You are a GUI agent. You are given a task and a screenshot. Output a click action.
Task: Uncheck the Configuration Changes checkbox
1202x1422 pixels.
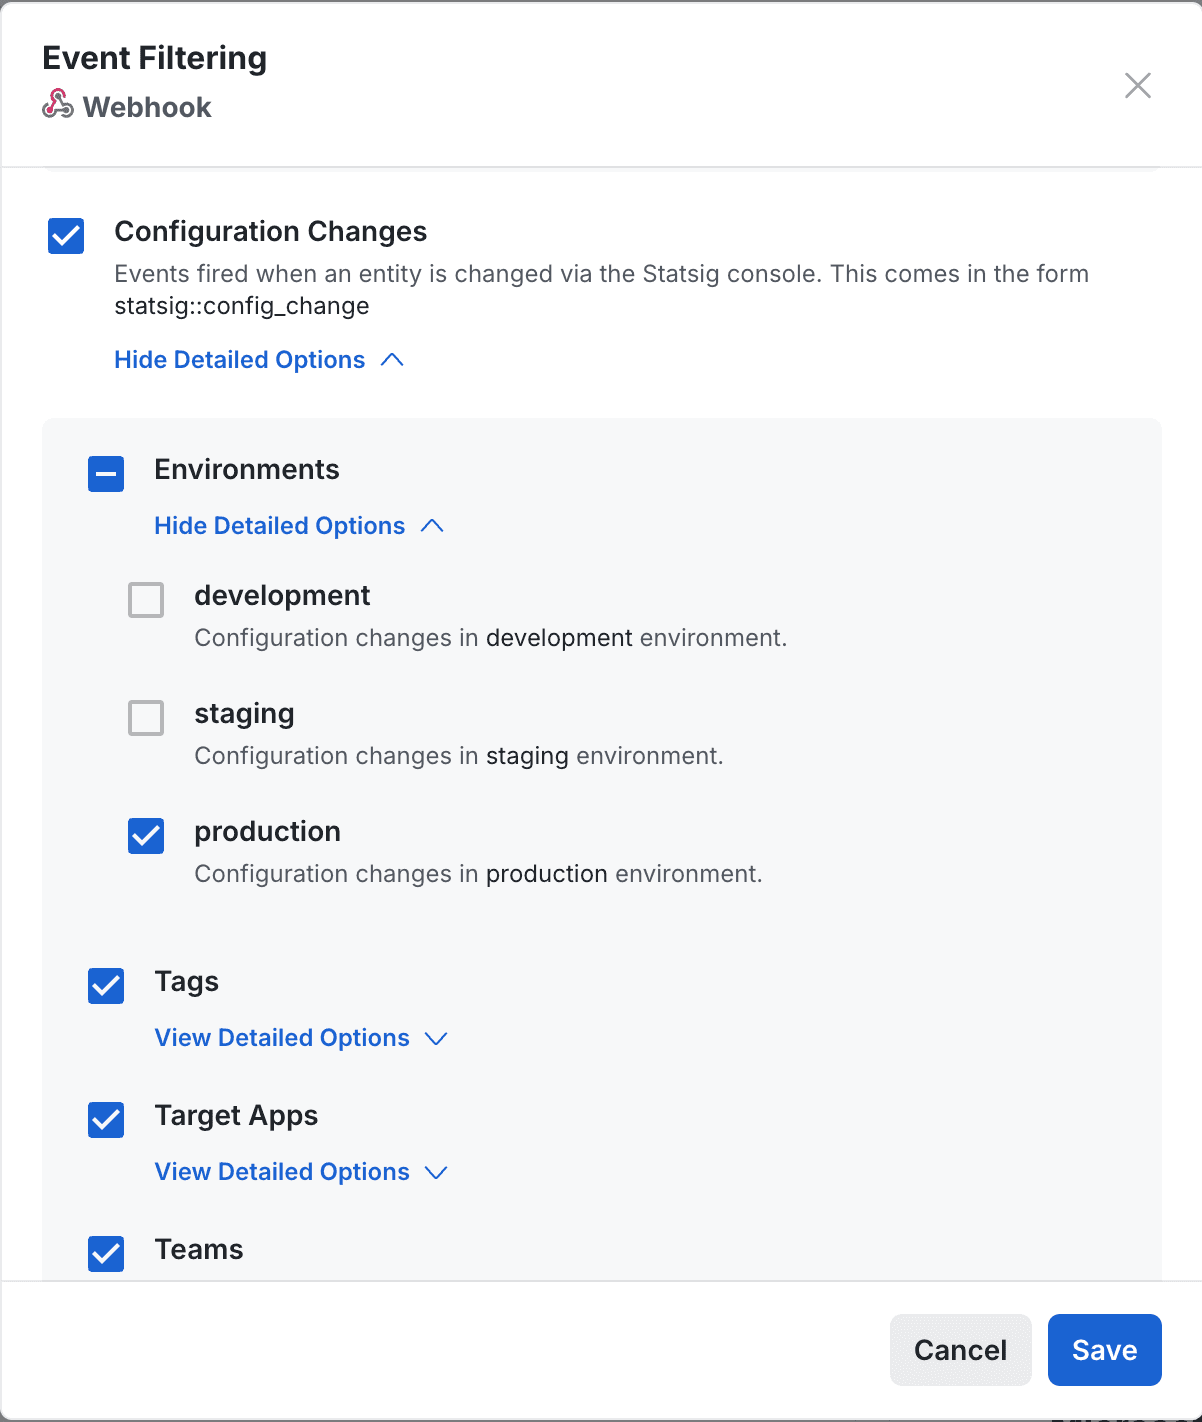pos(65,237)
